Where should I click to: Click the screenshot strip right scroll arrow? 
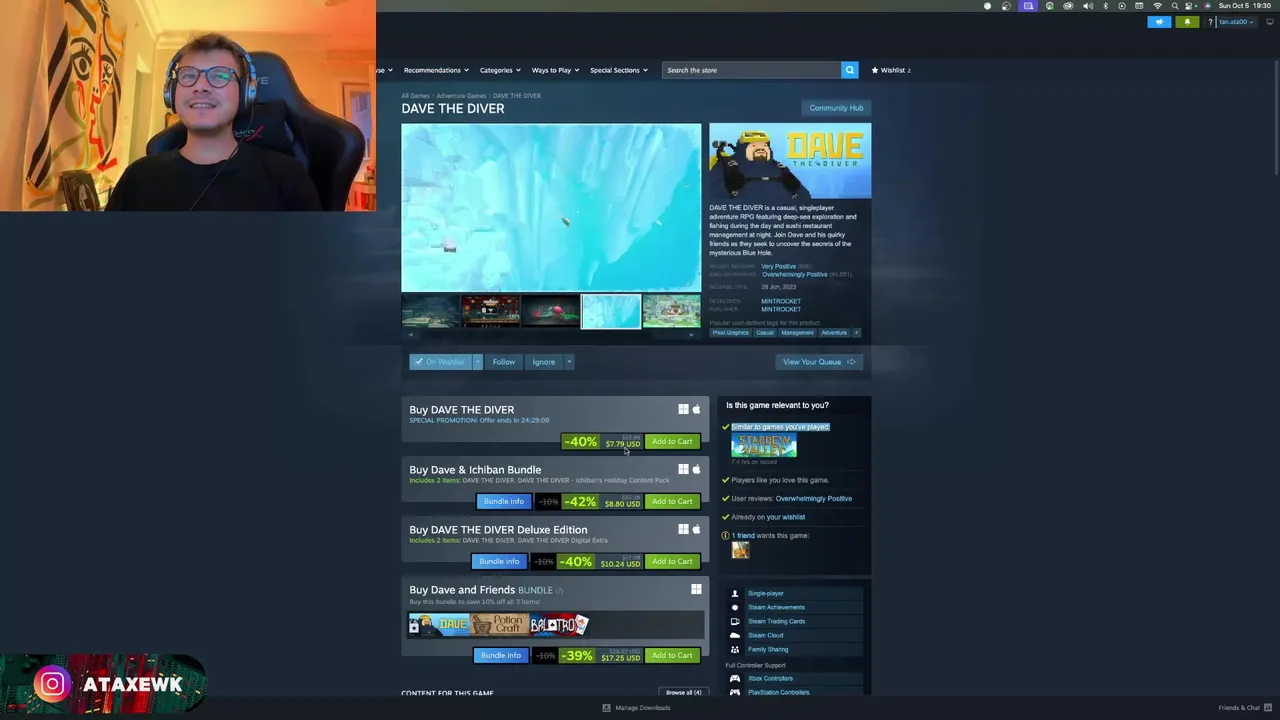tap(692, 335)
